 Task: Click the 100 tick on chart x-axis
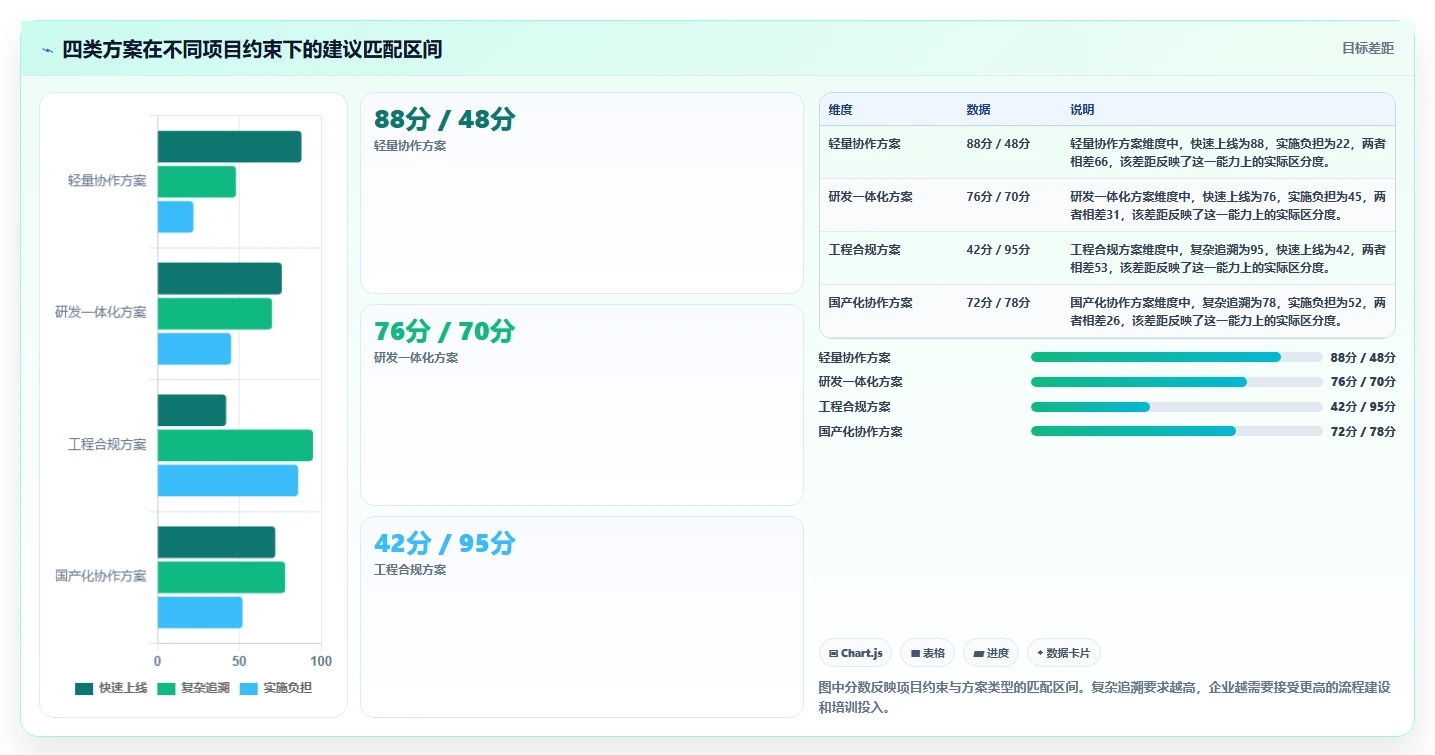click(321, 661)
